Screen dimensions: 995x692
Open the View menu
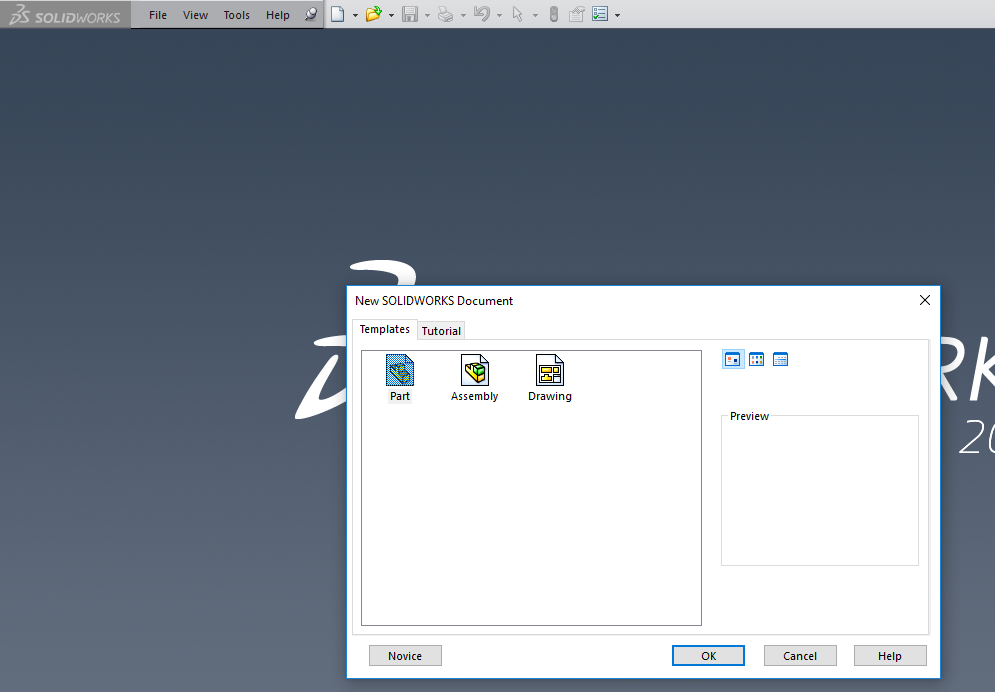click(x=195, y=15)
